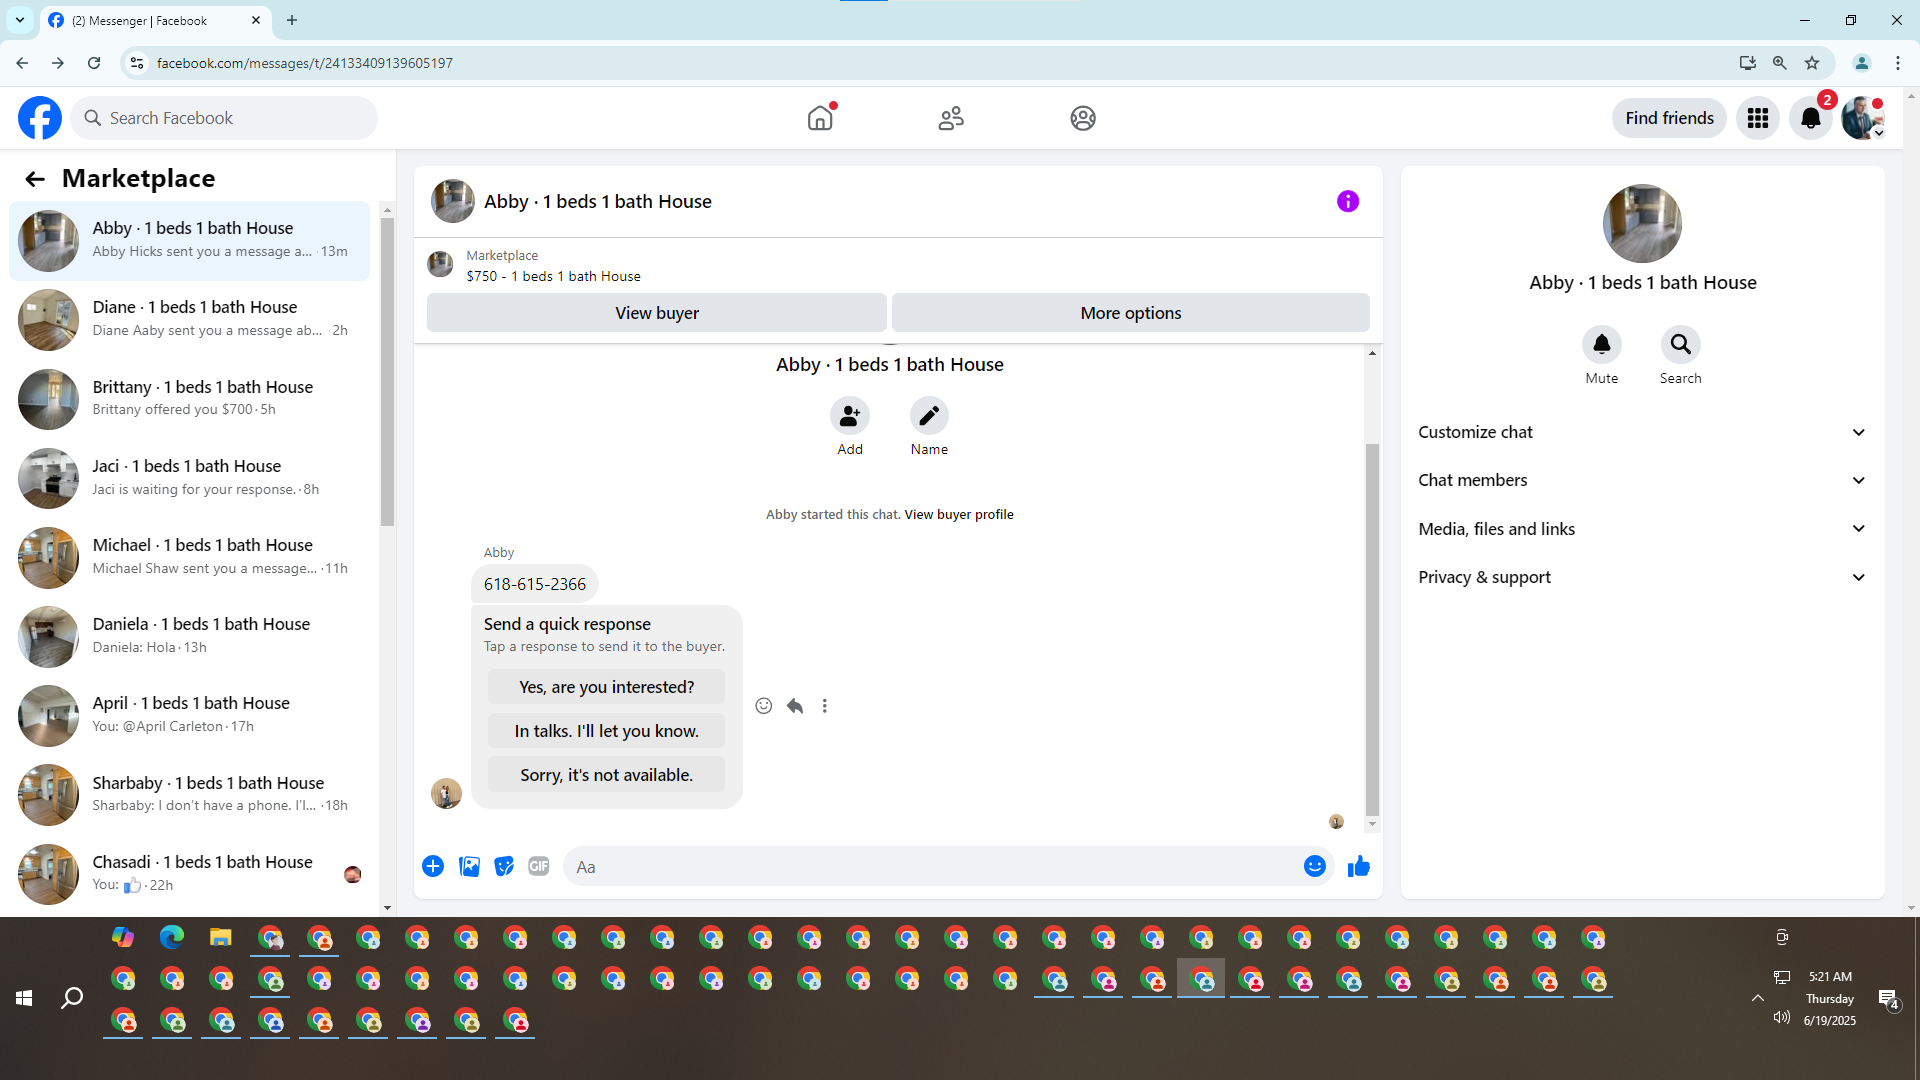1920x1080 pixels.
Task: Click the reply arrow beside message
Action: click(795, 706)
